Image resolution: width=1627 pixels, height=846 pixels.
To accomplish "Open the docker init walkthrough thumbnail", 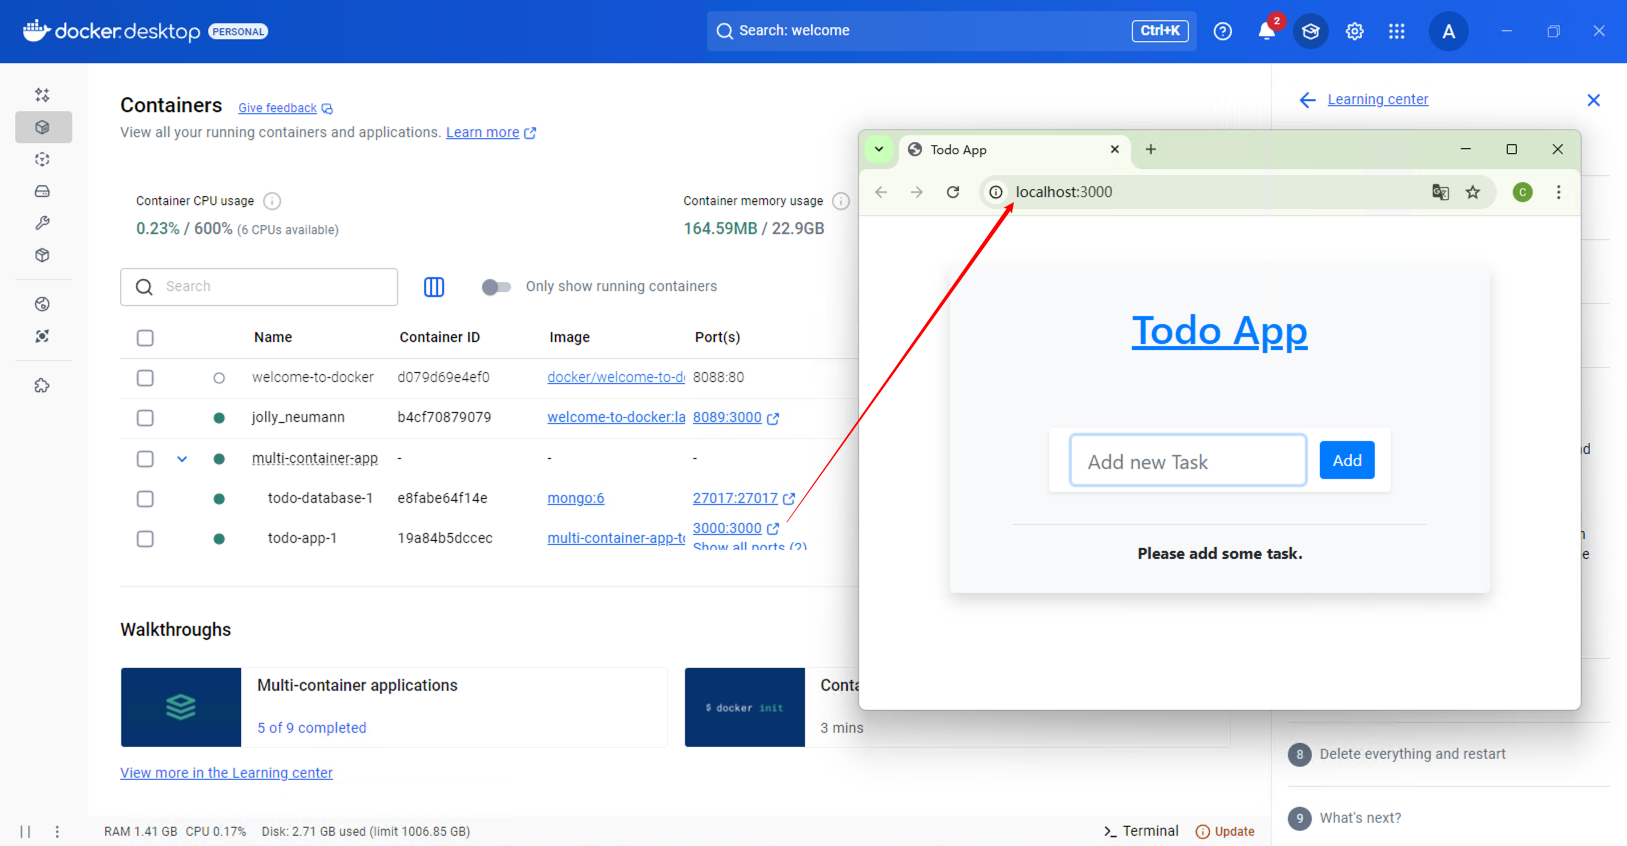I will click(745, 707).
